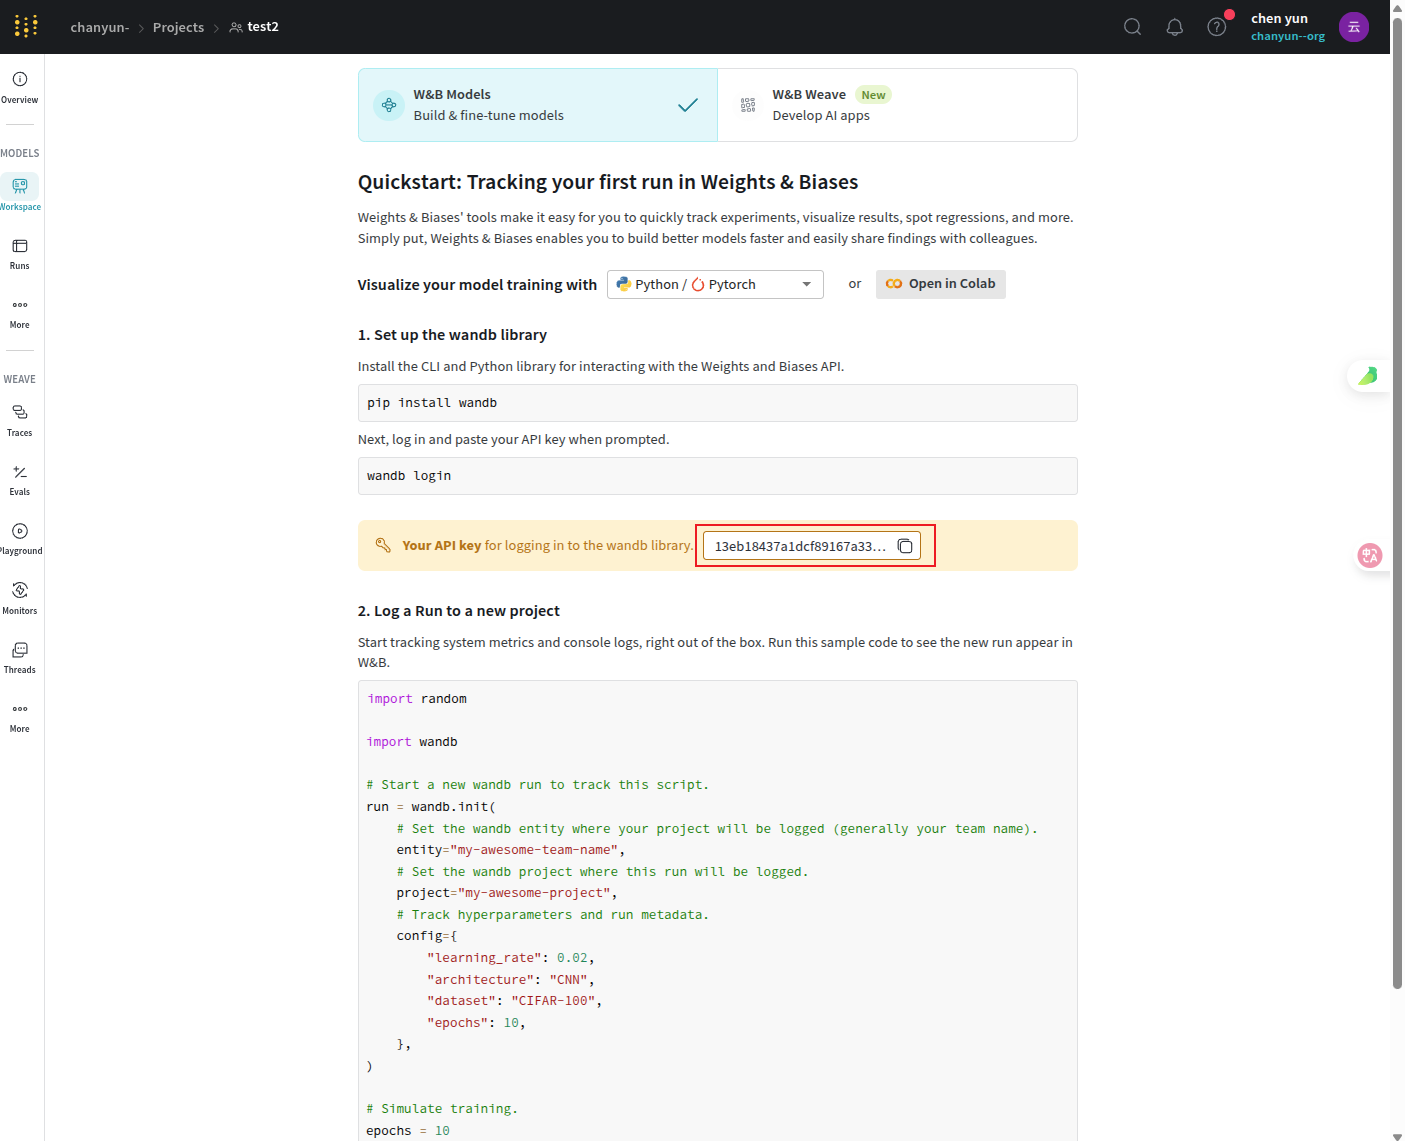Click the pip install wandb code block
The image size is (1405, 1141).
tap(718, 403)
